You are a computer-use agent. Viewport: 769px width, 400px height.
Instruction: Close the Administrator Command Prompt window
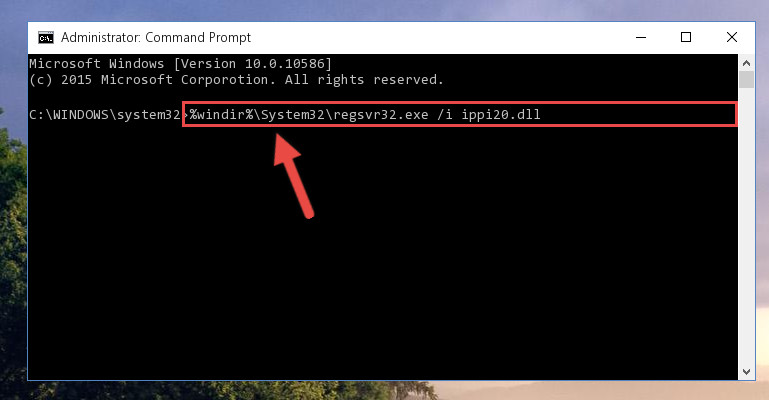click(x=731, y=37)
